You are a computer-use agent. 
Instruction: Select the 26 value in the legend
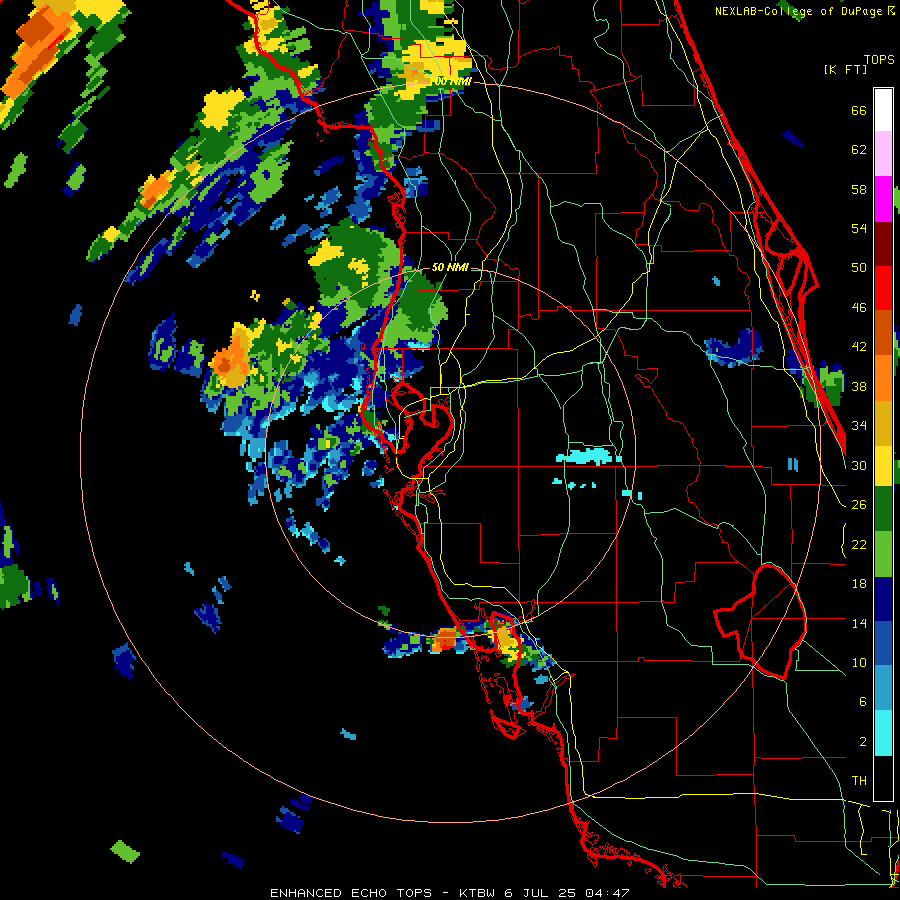[859, 505]
